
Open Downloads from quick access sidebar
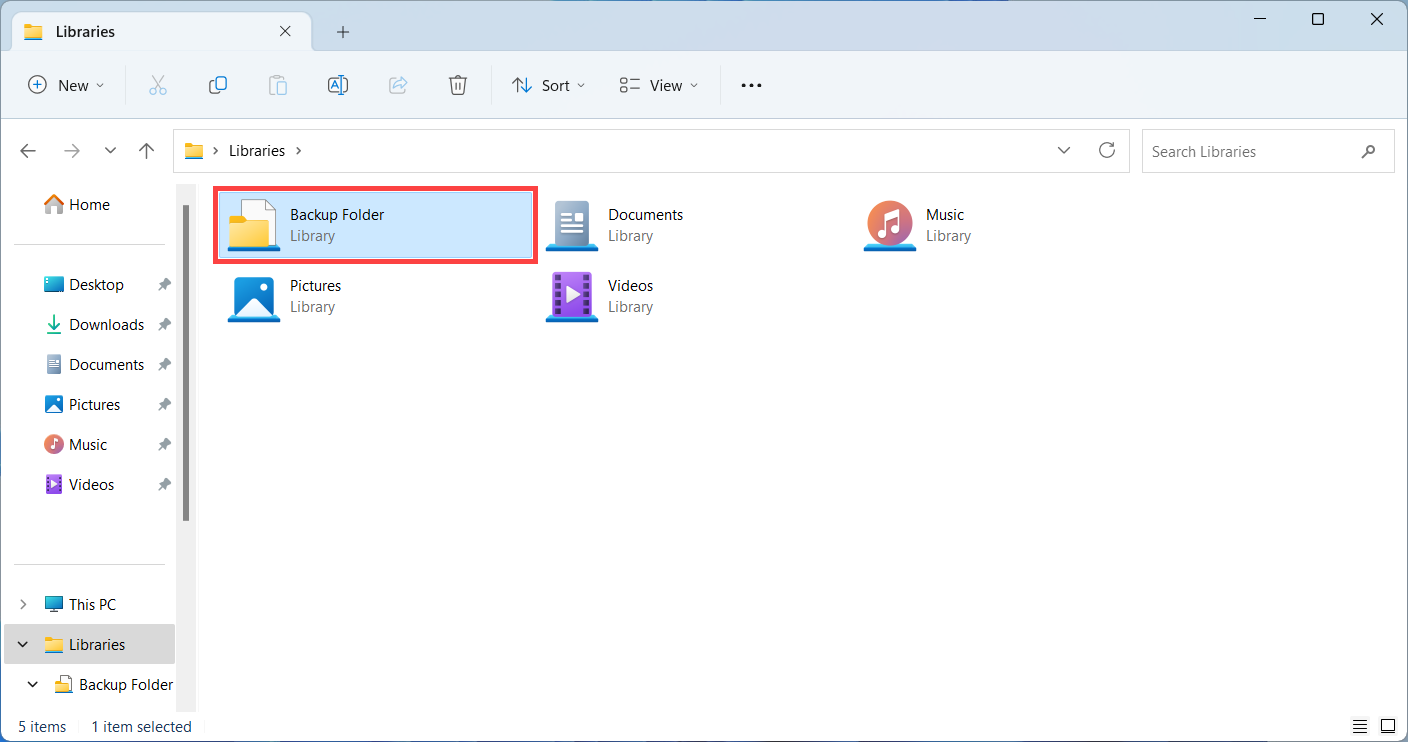[106, 325]
